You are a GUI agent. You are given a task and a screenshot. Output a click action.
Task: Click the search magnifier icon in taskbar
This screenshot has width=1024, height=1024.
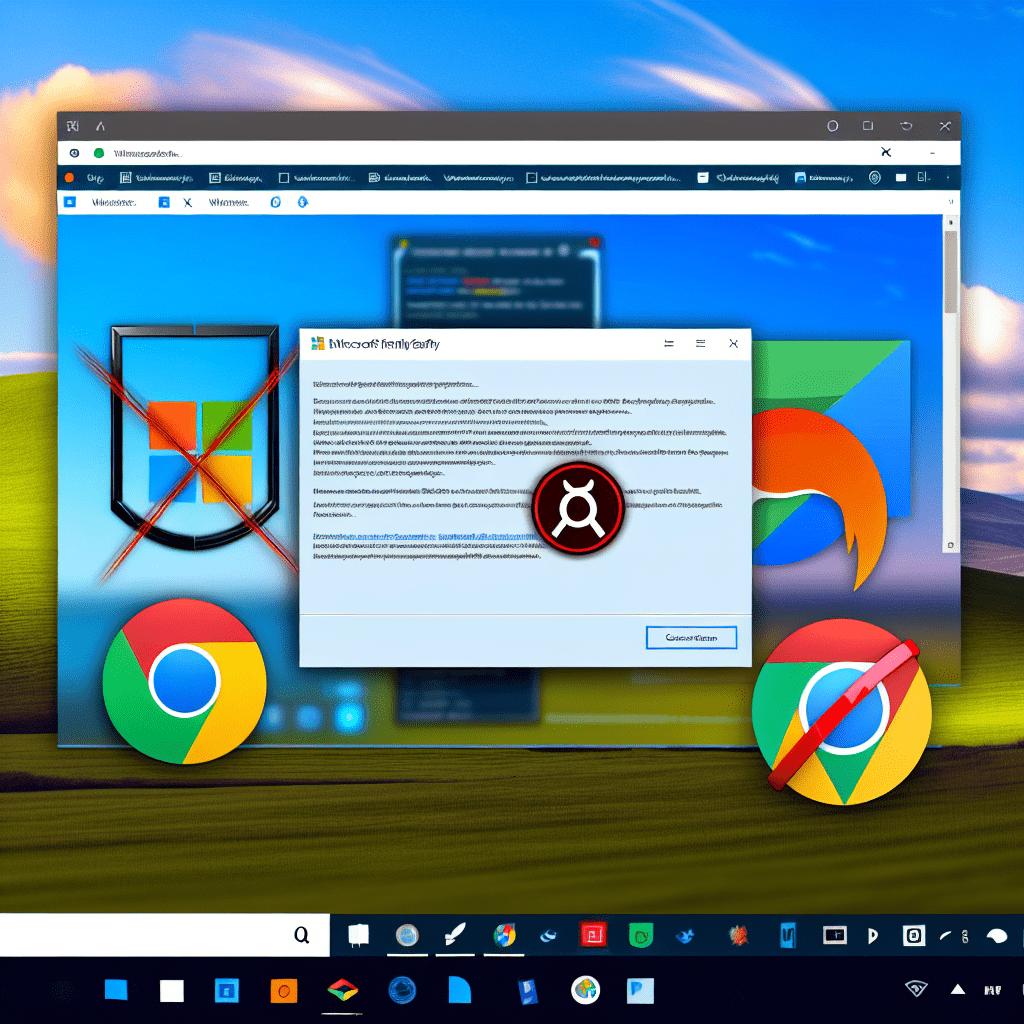click(301, 935)
